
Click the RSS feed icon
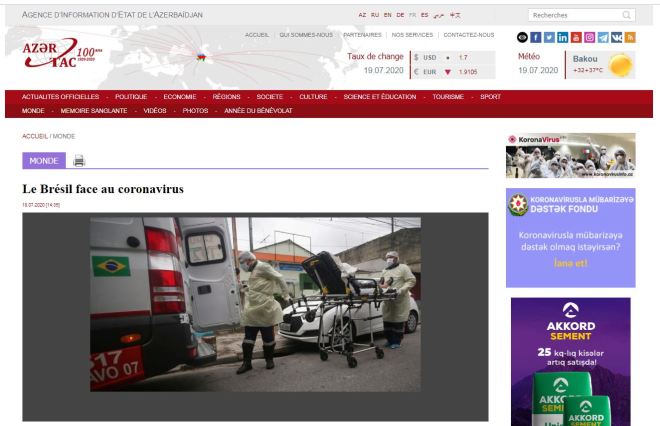click(x=630, y=37)
